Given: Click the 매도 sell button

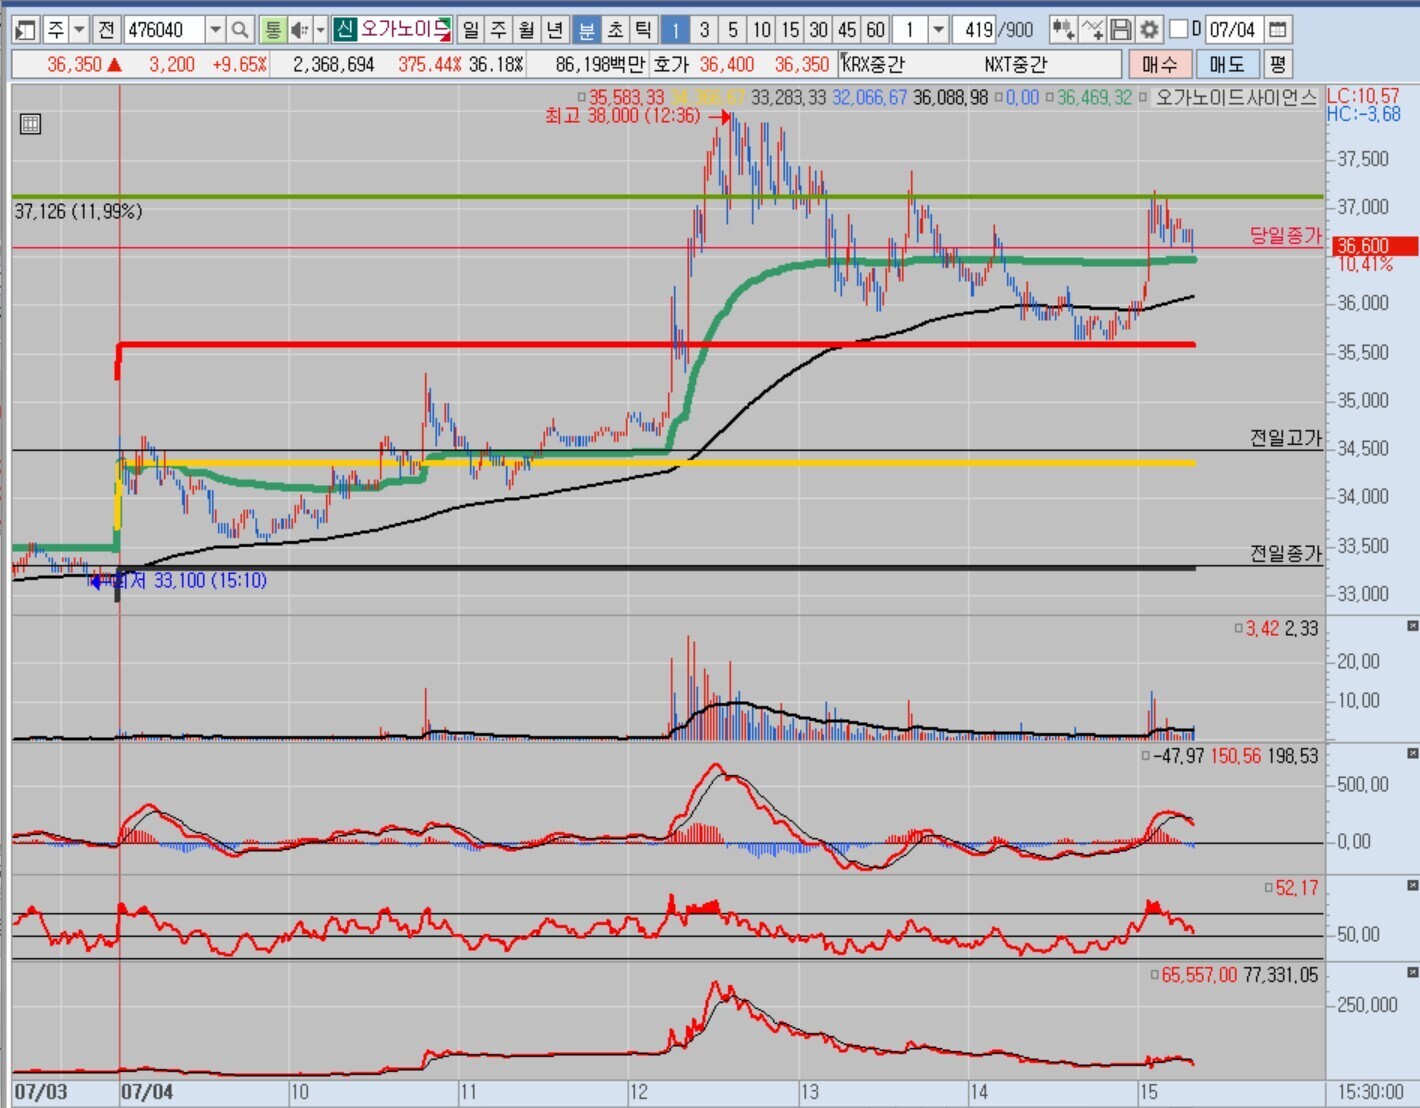Looking at the screenshot, I should point(1226,65).
